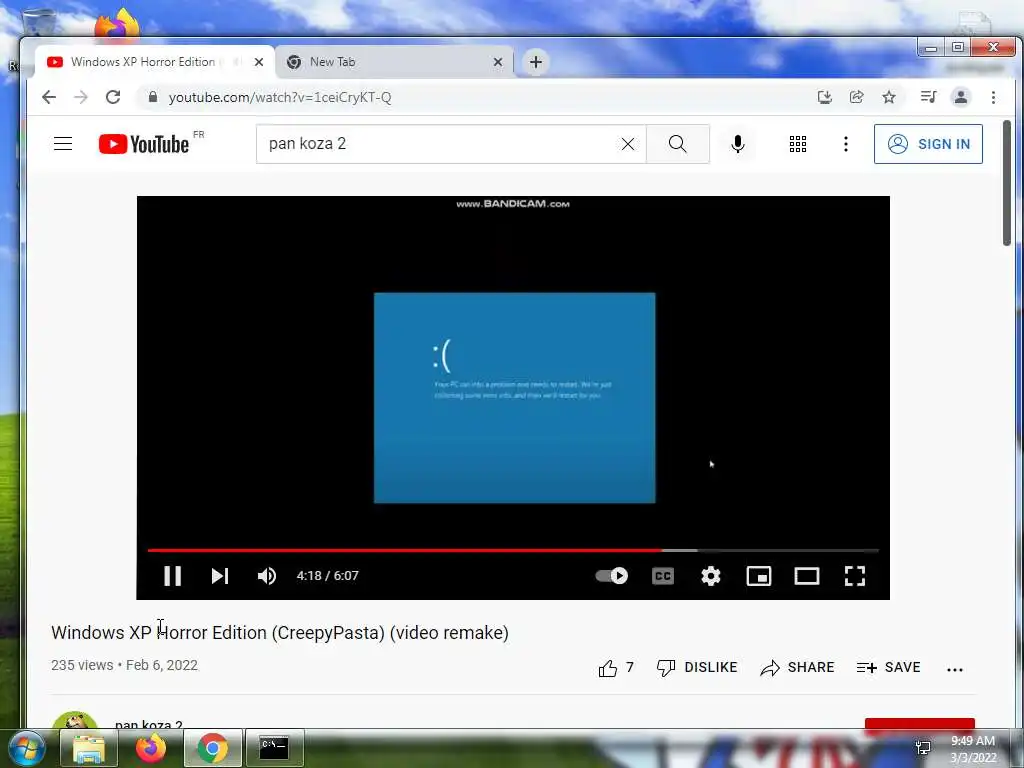Viewport: 1024px width, 768px height.
Task: Click the install app icon in address bar
Action: click(825, 97)
